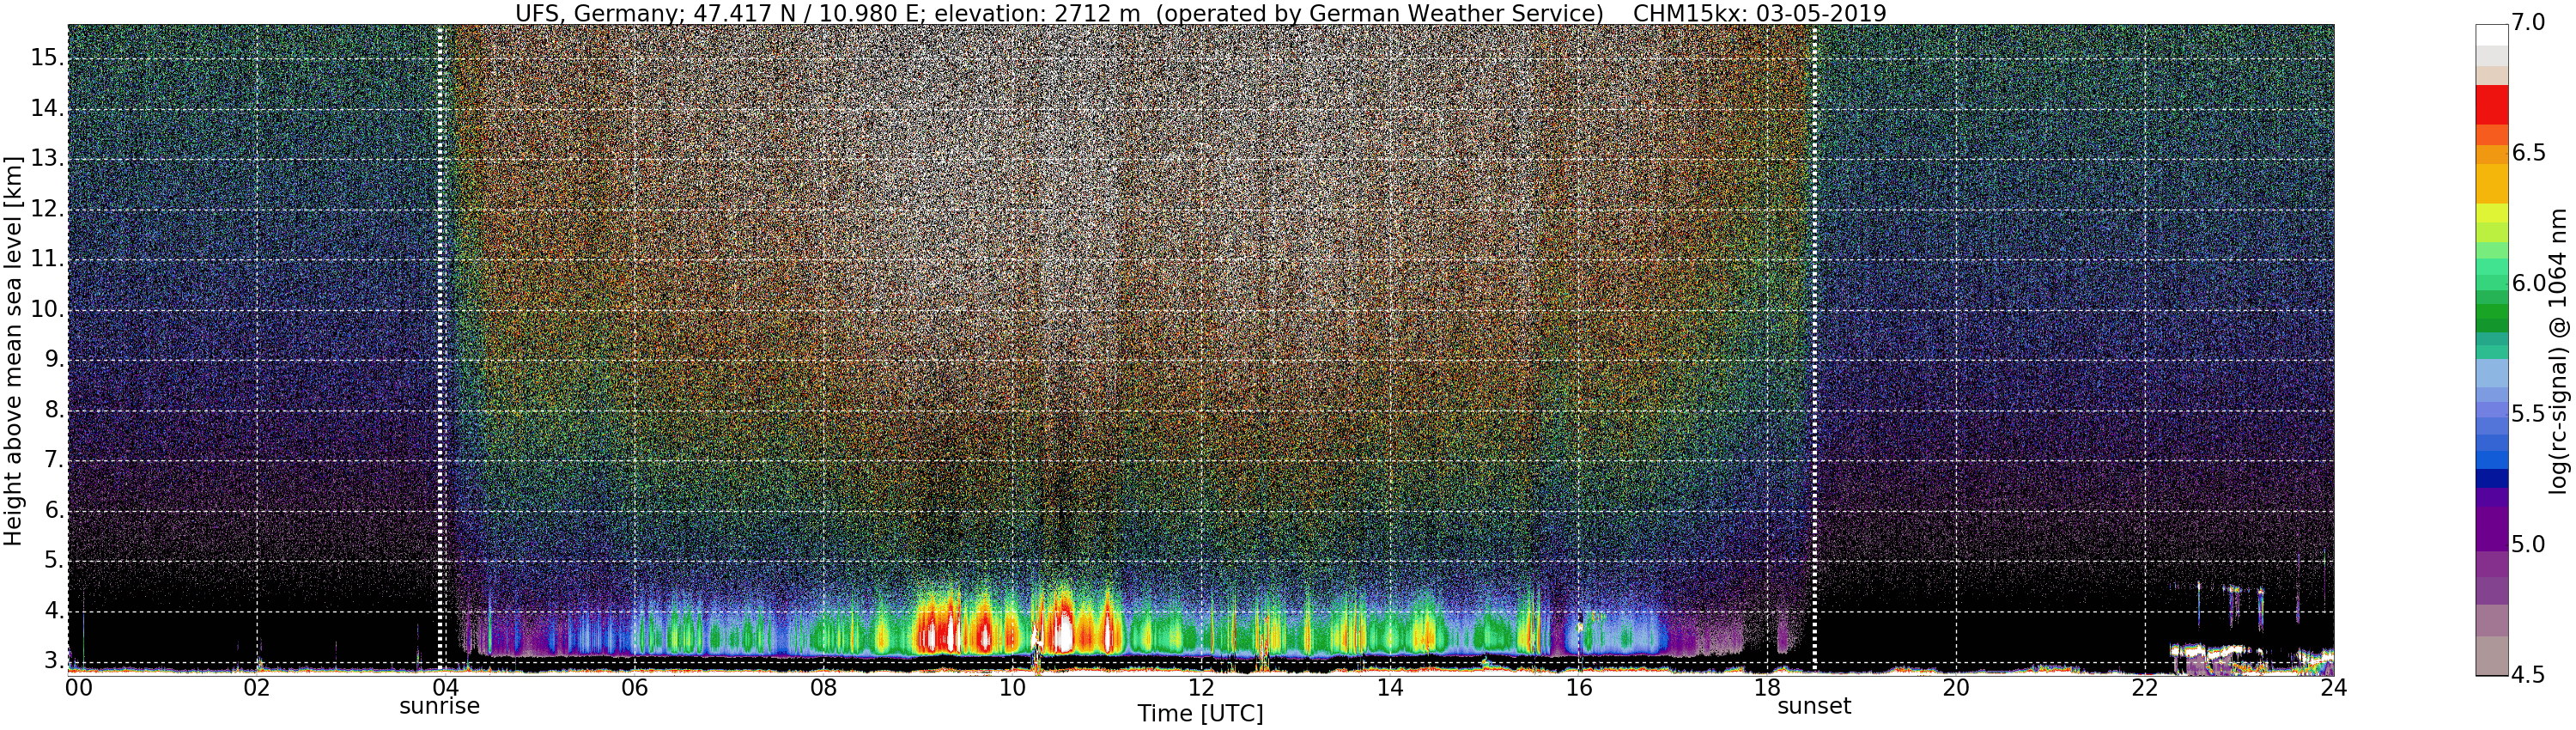Click the height-axis tick label "7."
This screenshot has height=730, width=2576.
click(52, 460)
